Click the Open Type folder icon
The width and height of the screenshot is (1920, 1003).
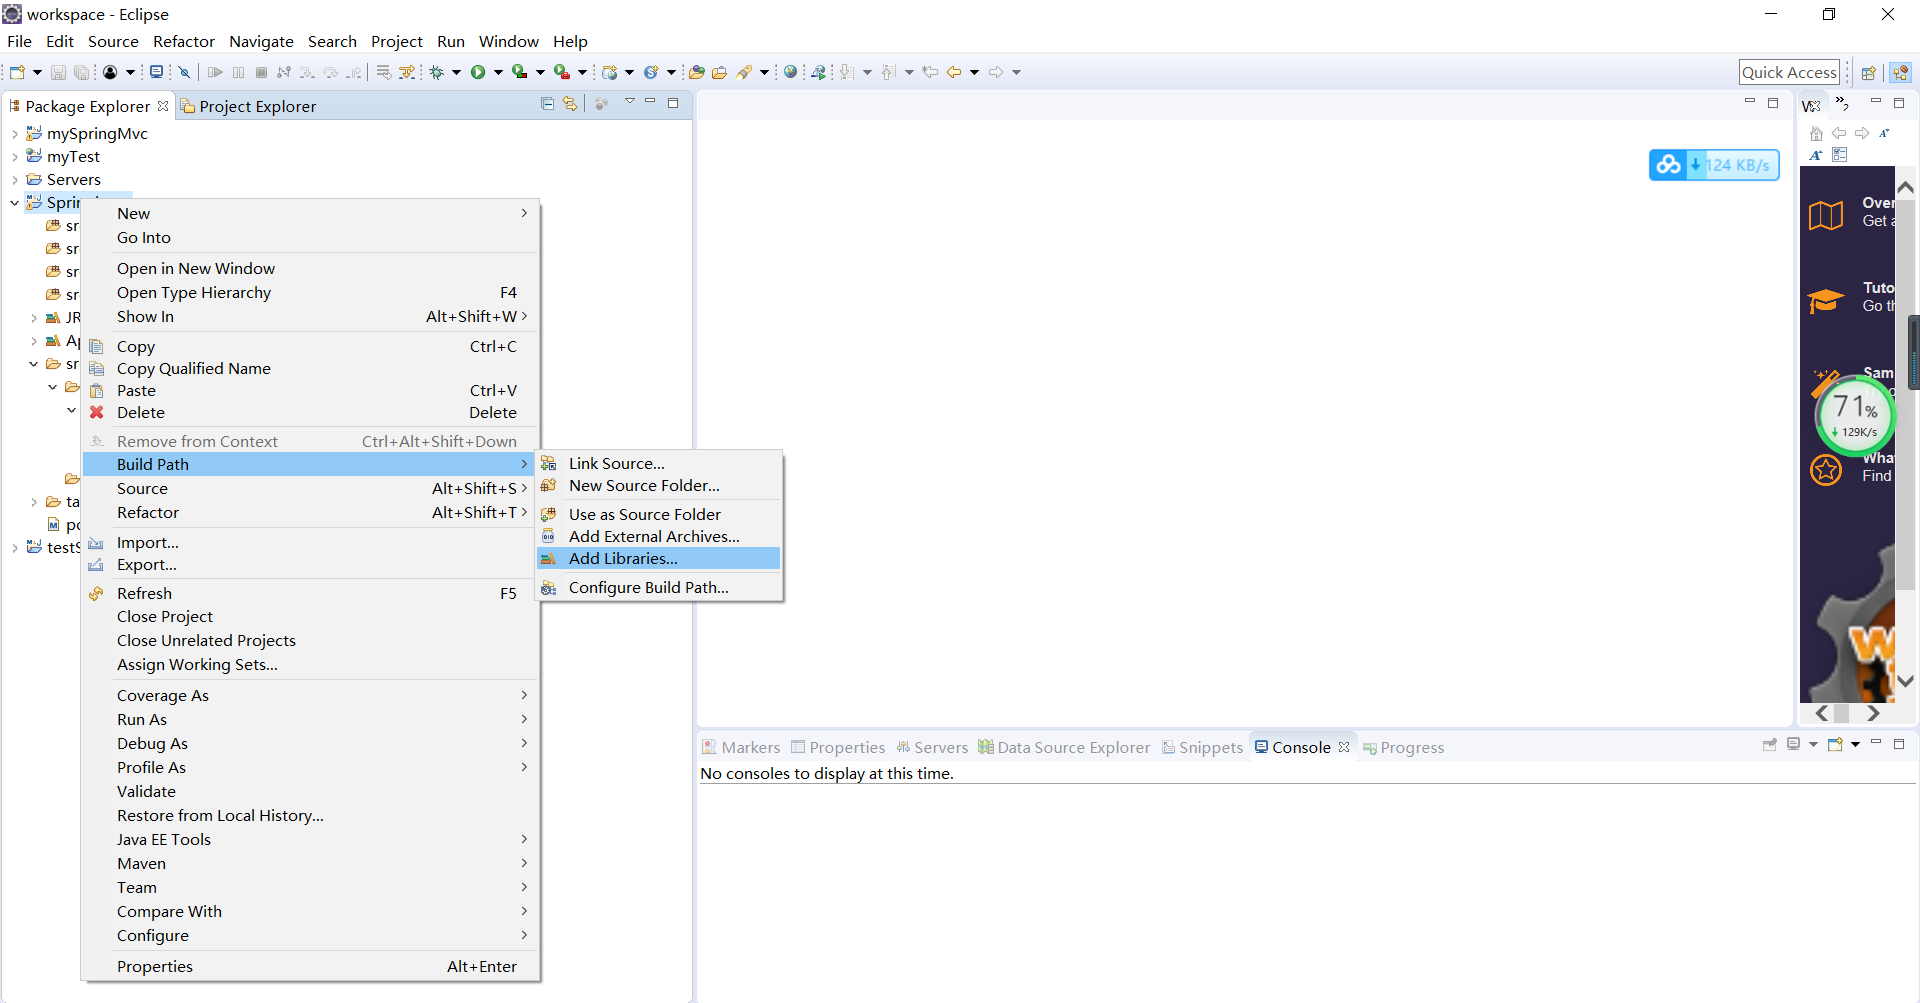(697, 72)
